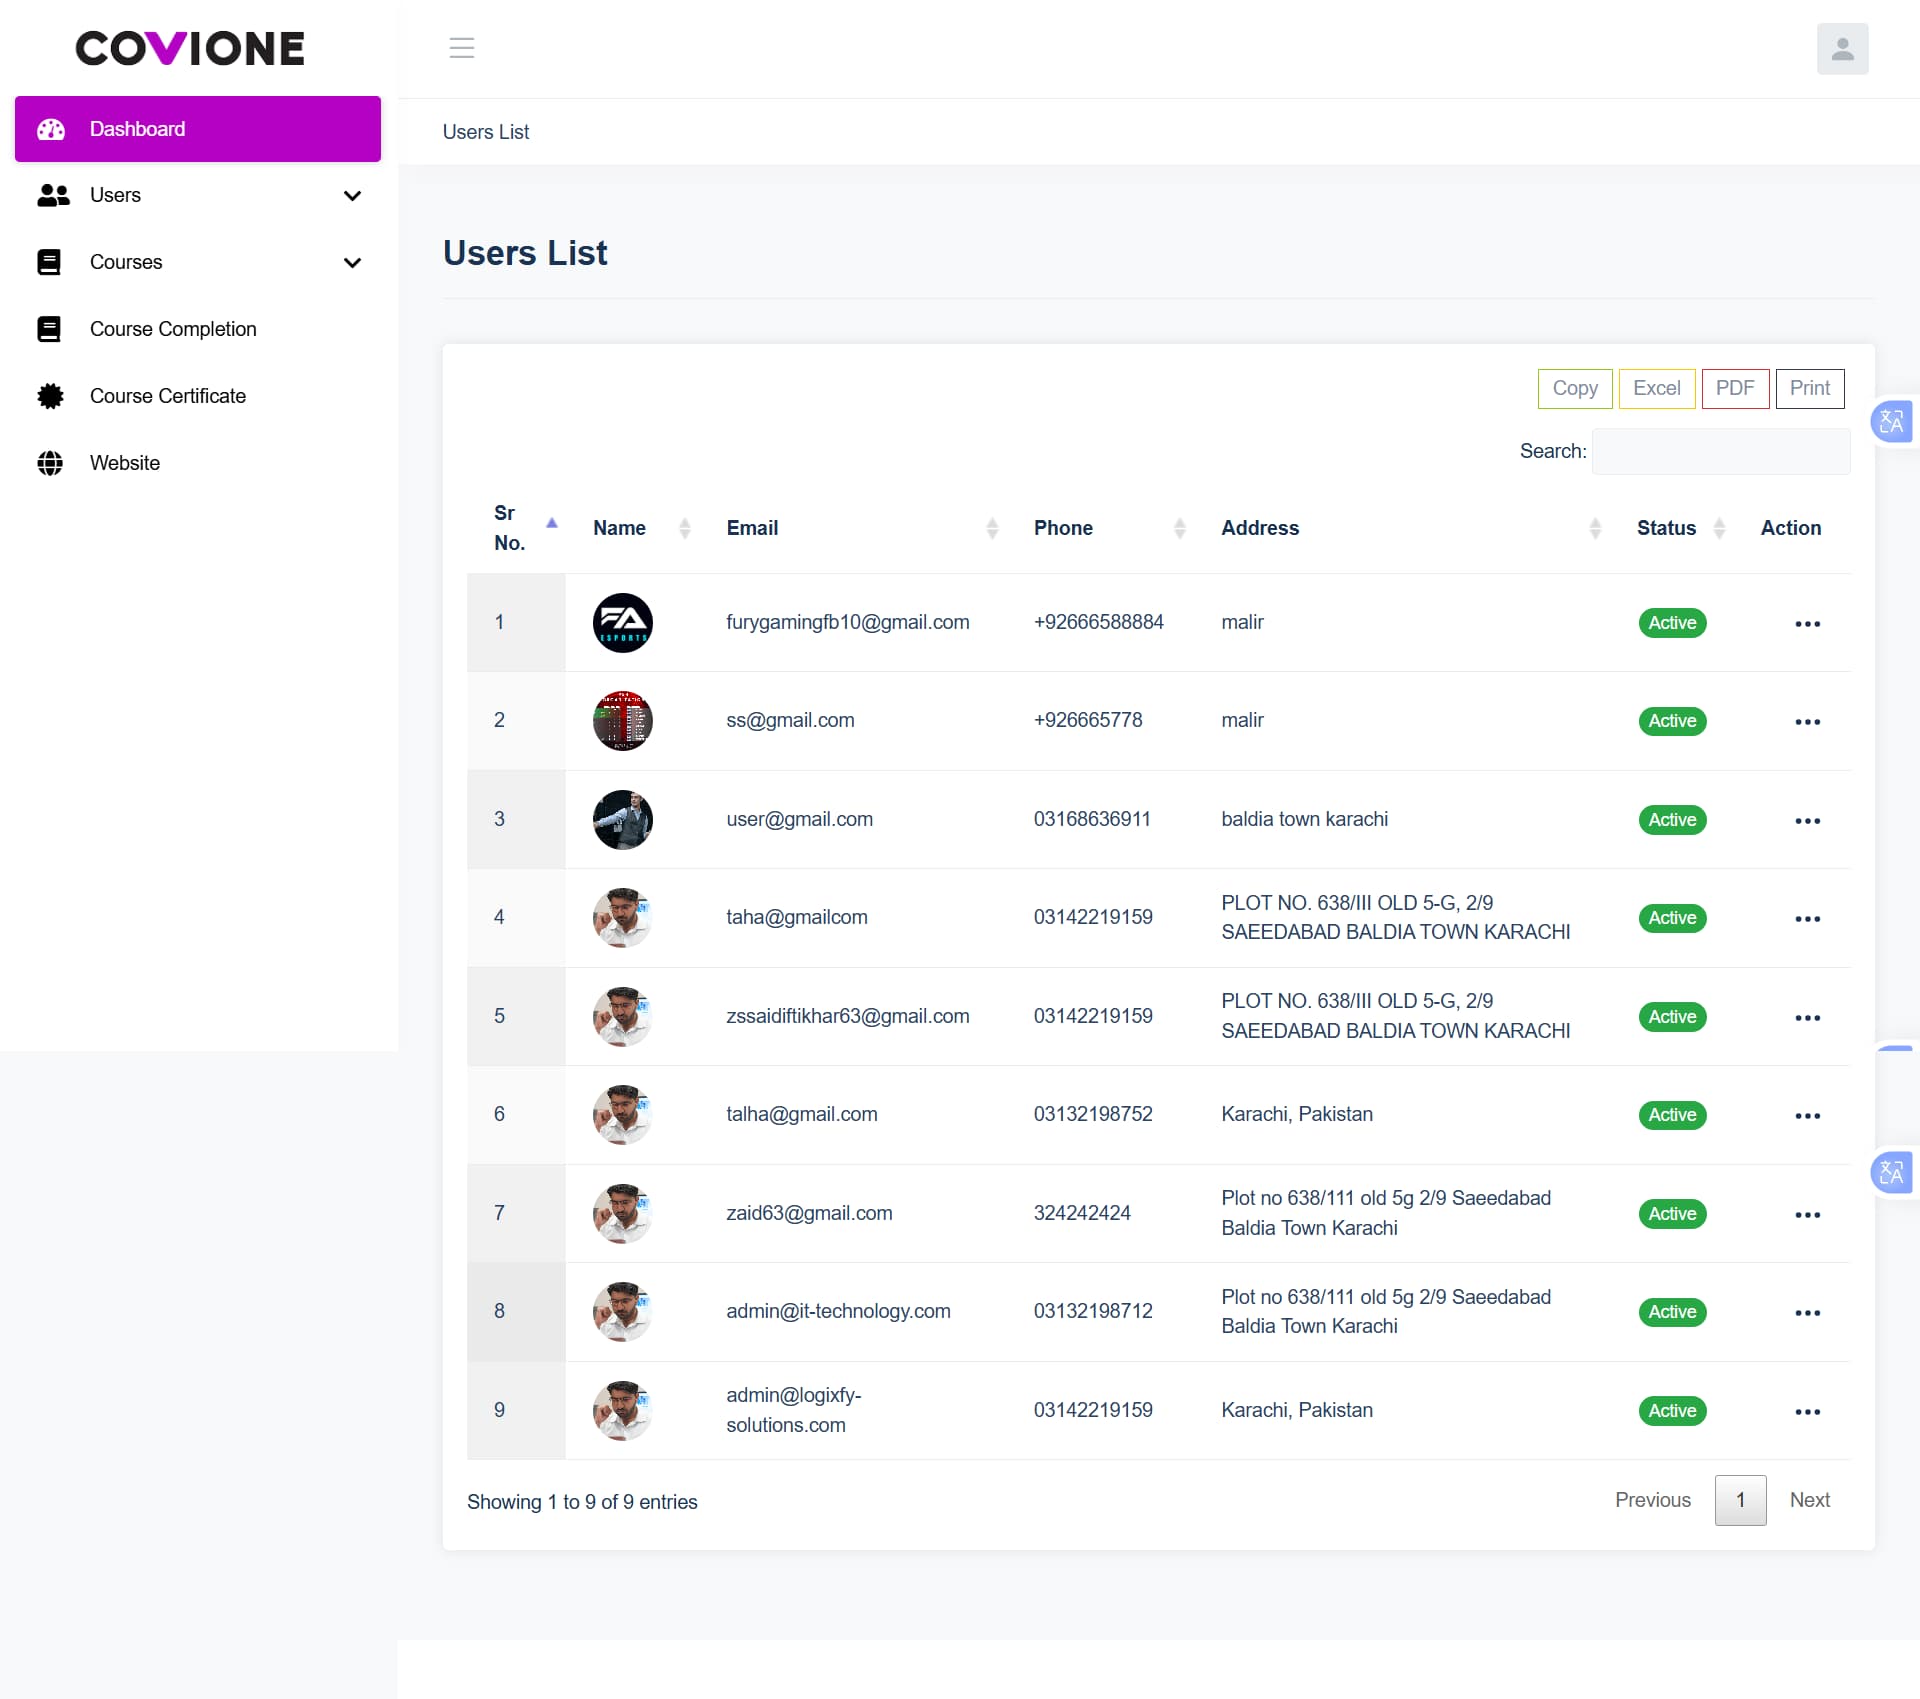This screenshot has height=1699, width=1920.
Task: Click the PDF export button
Action: (1734, 389)
